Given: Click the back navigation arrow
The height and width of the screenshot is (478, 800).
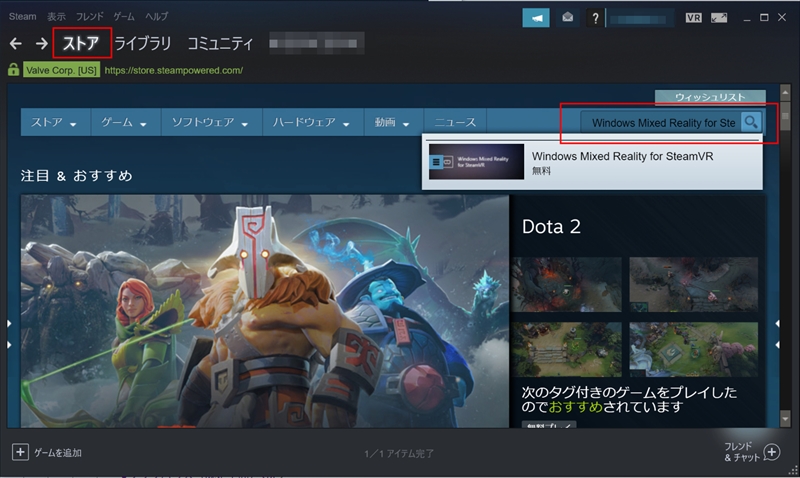Looking at the screenshot, I should 15,44.
